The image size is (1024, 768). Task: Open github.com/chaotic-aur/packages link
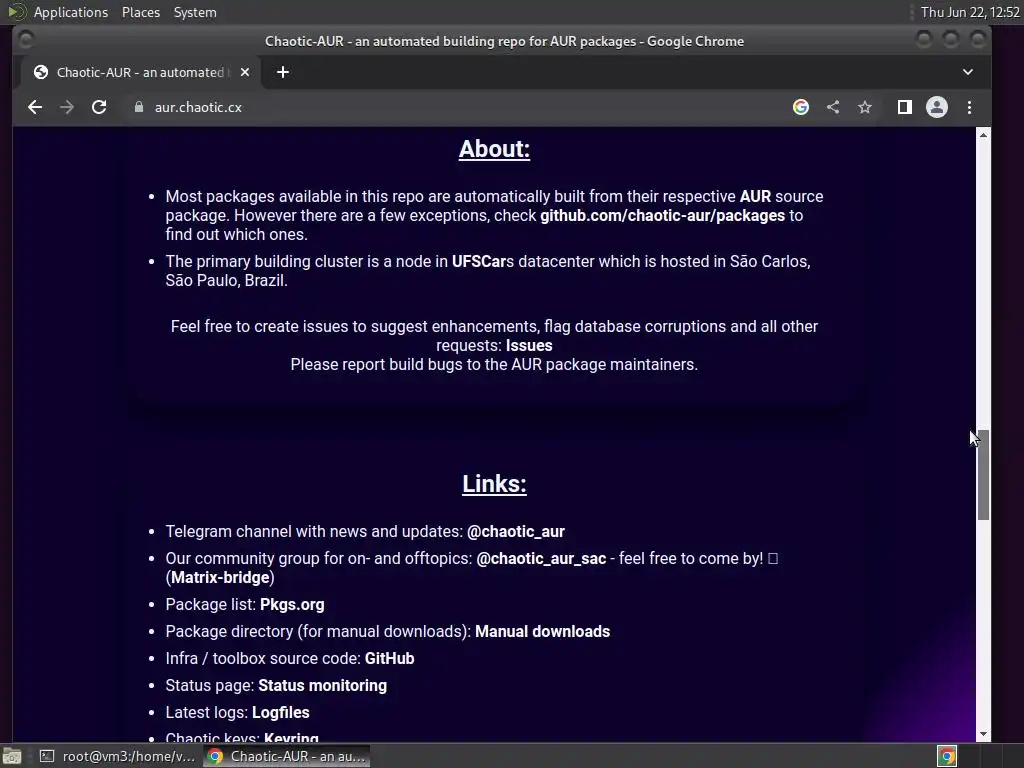[662, 216]
